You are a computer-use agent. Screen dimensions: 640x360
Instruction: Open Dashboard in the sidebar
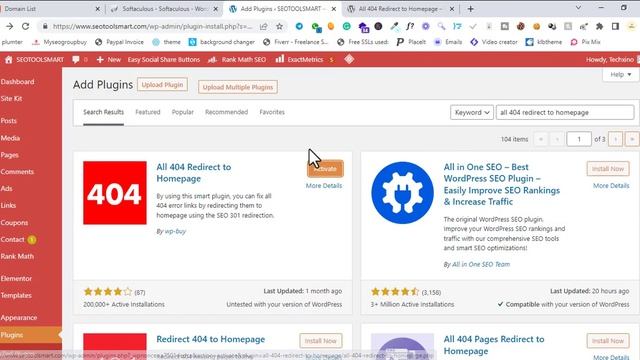pos(18,82)
